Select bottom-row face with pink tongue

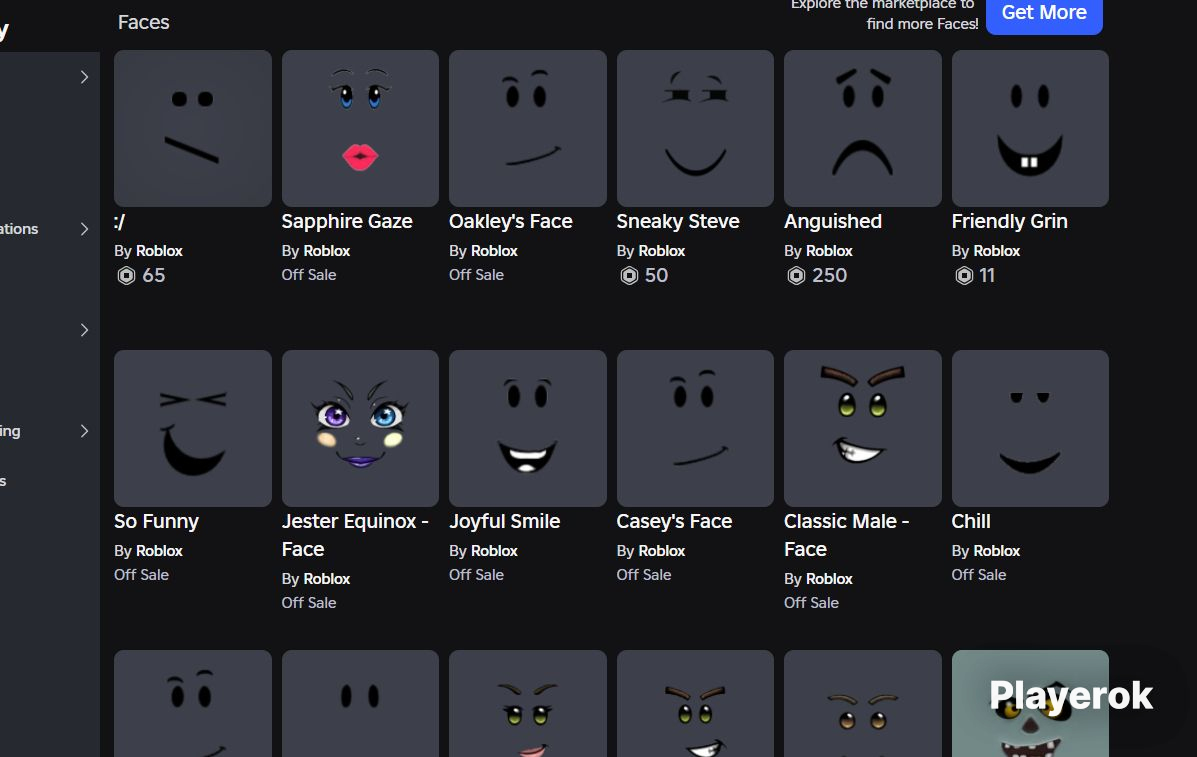[x=528, y=704]
